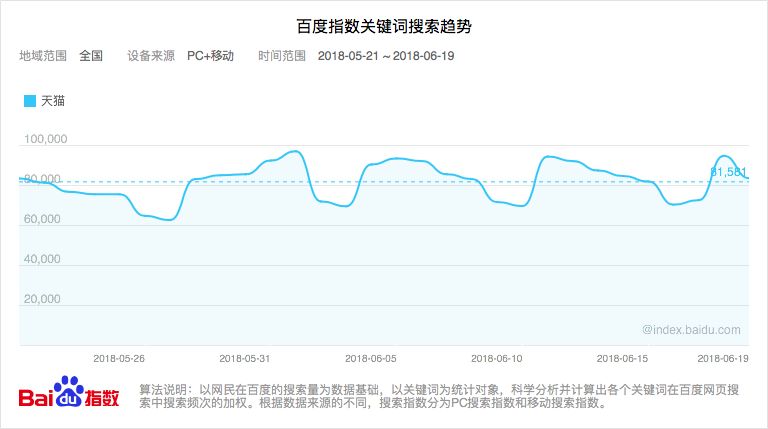
Task: Click the blue 天猫 legend swatch
Action: (x=30, y=101)
